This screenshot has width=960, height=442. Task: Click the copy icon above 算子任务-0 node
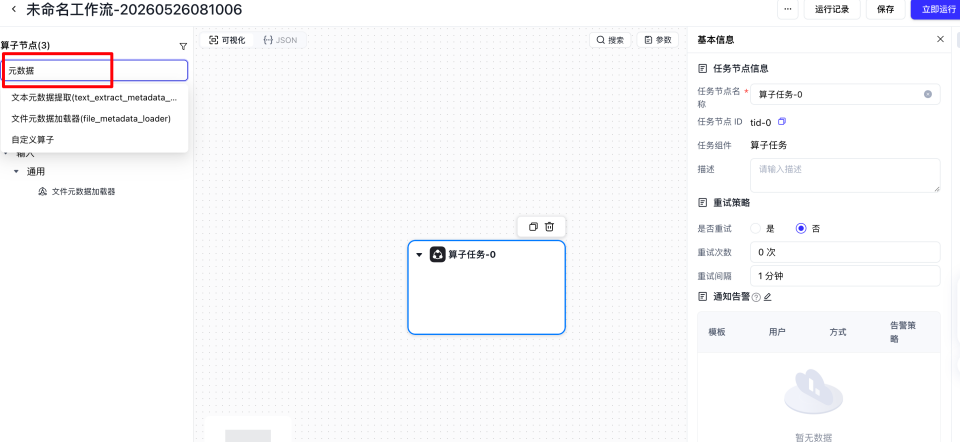[533, 227]
